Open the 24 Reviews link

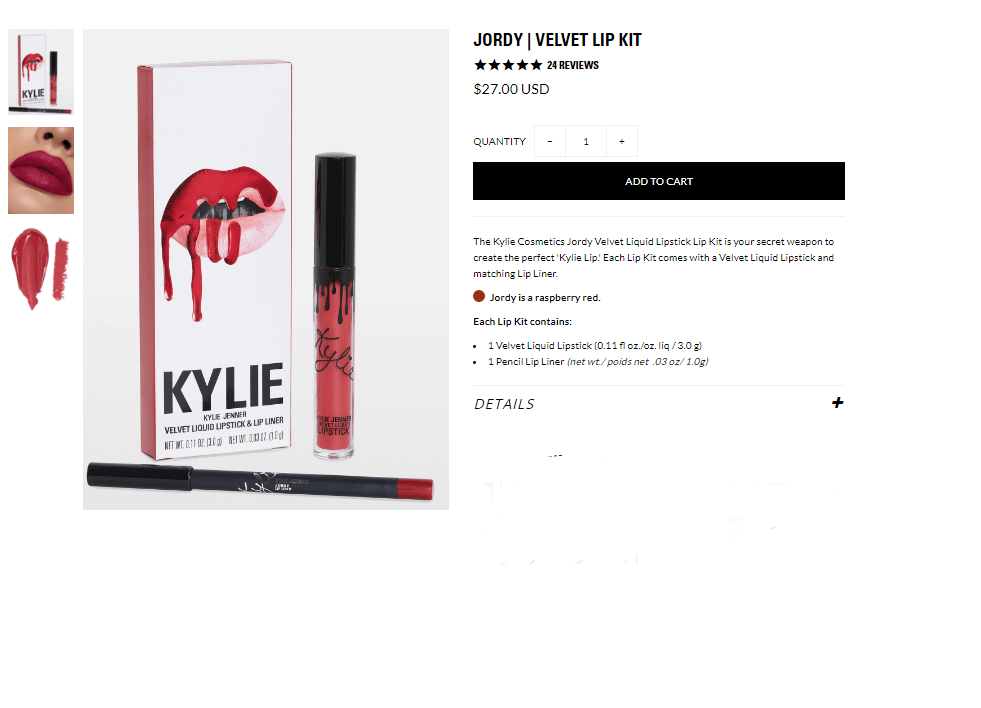click(572, 65)
